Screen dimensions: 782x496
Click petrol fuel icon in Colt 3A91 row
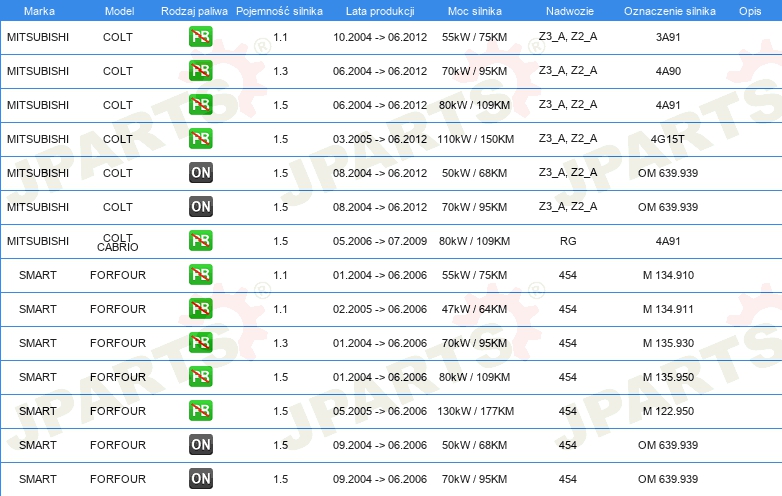200,37
